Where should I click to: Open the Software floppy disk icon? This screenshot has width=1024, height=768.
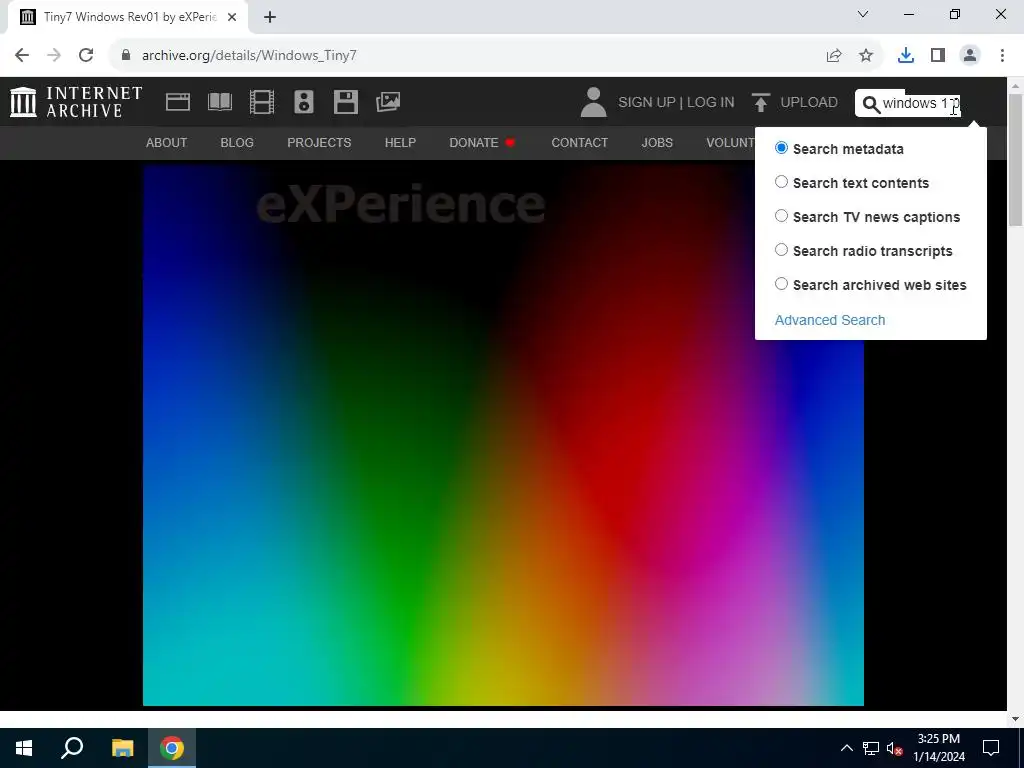coord(345,102)
